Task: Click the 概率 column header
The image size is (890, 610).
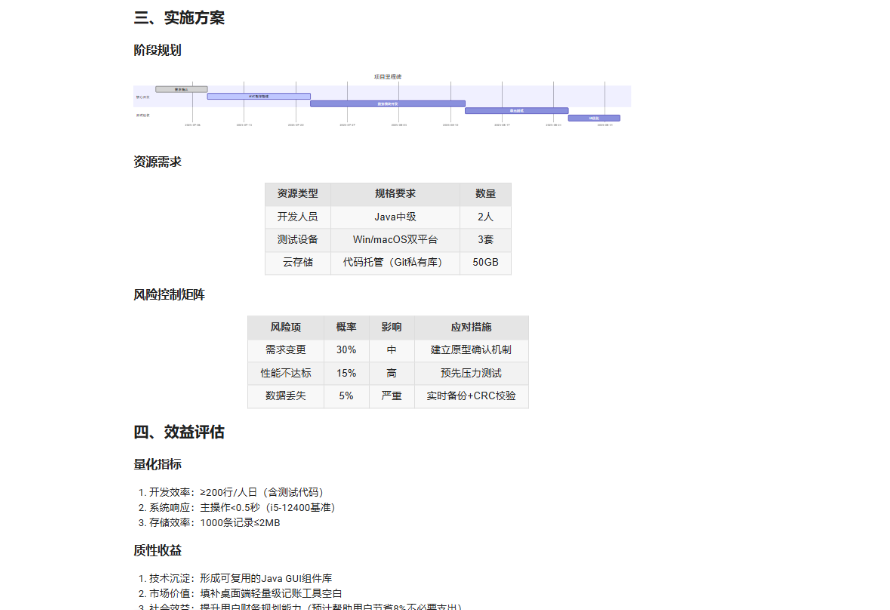Action: click(x=346, y=327)
